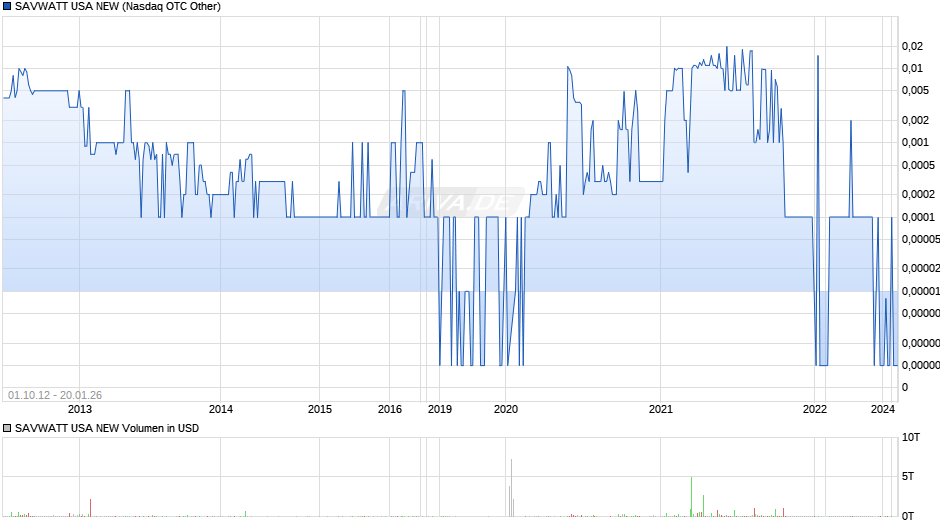Click the 2015 x-axis label
Image resolution: width=940 pixels, height=526 pixels.
click(x=320, y=409)
